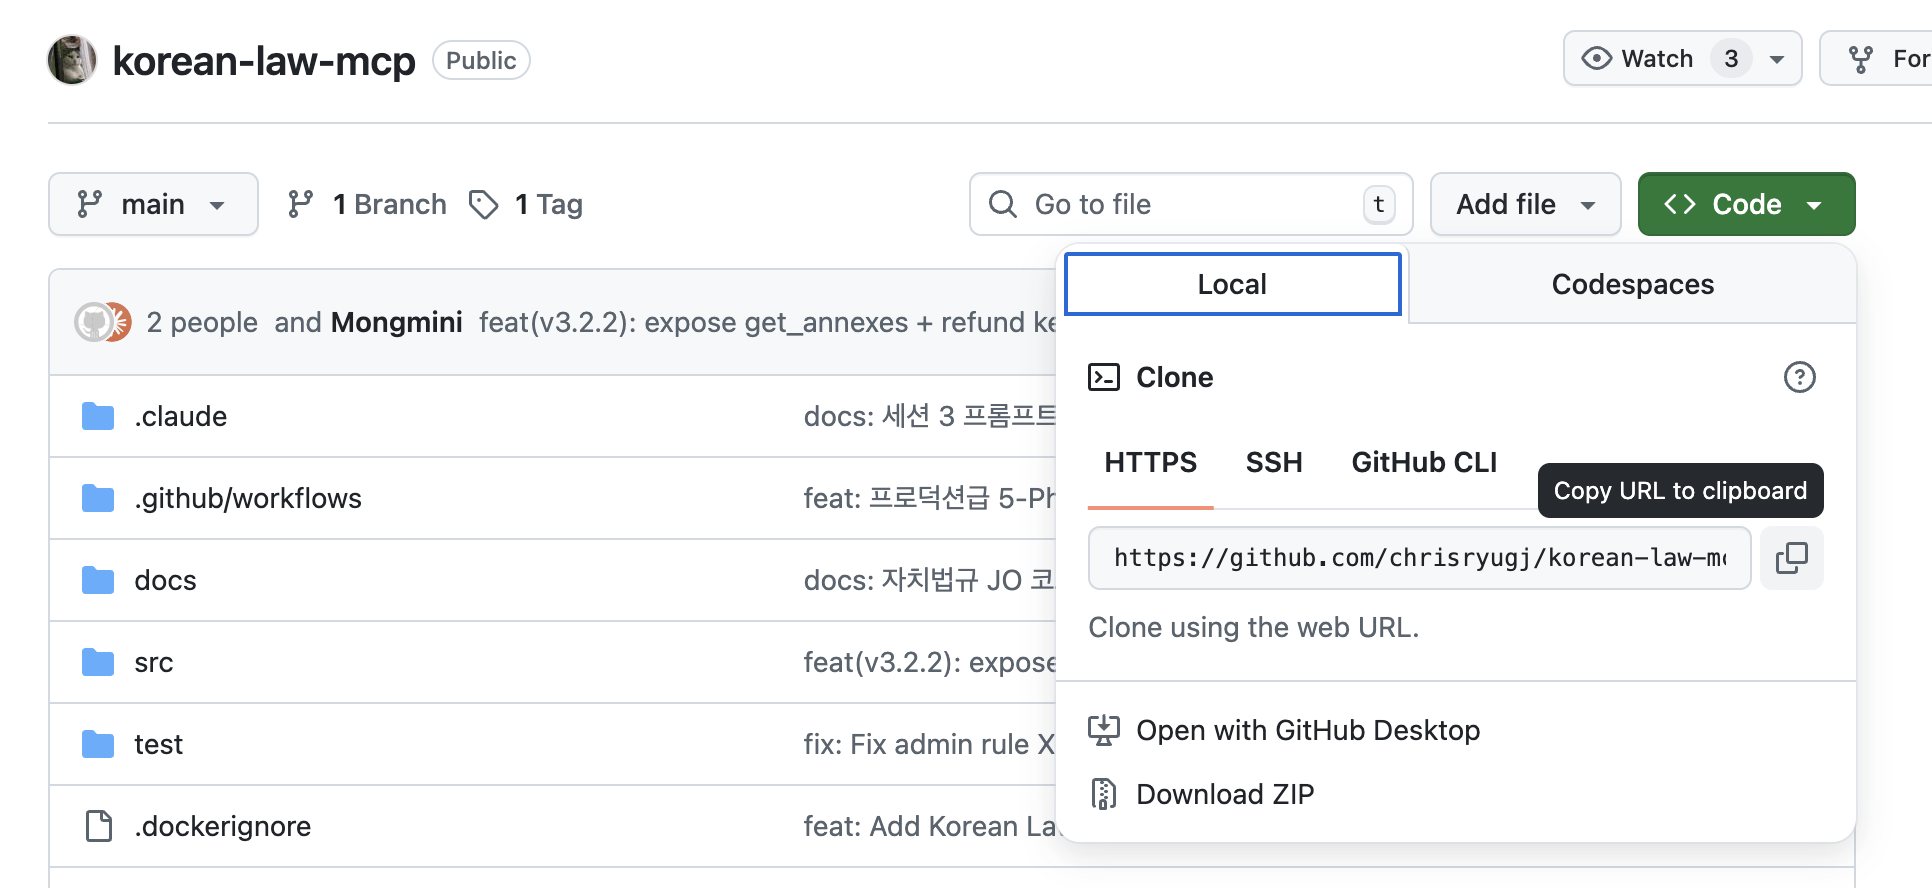Click the Clone terminal icon
Viewport: 1932px width, 888px height.
pos(1104,377)
